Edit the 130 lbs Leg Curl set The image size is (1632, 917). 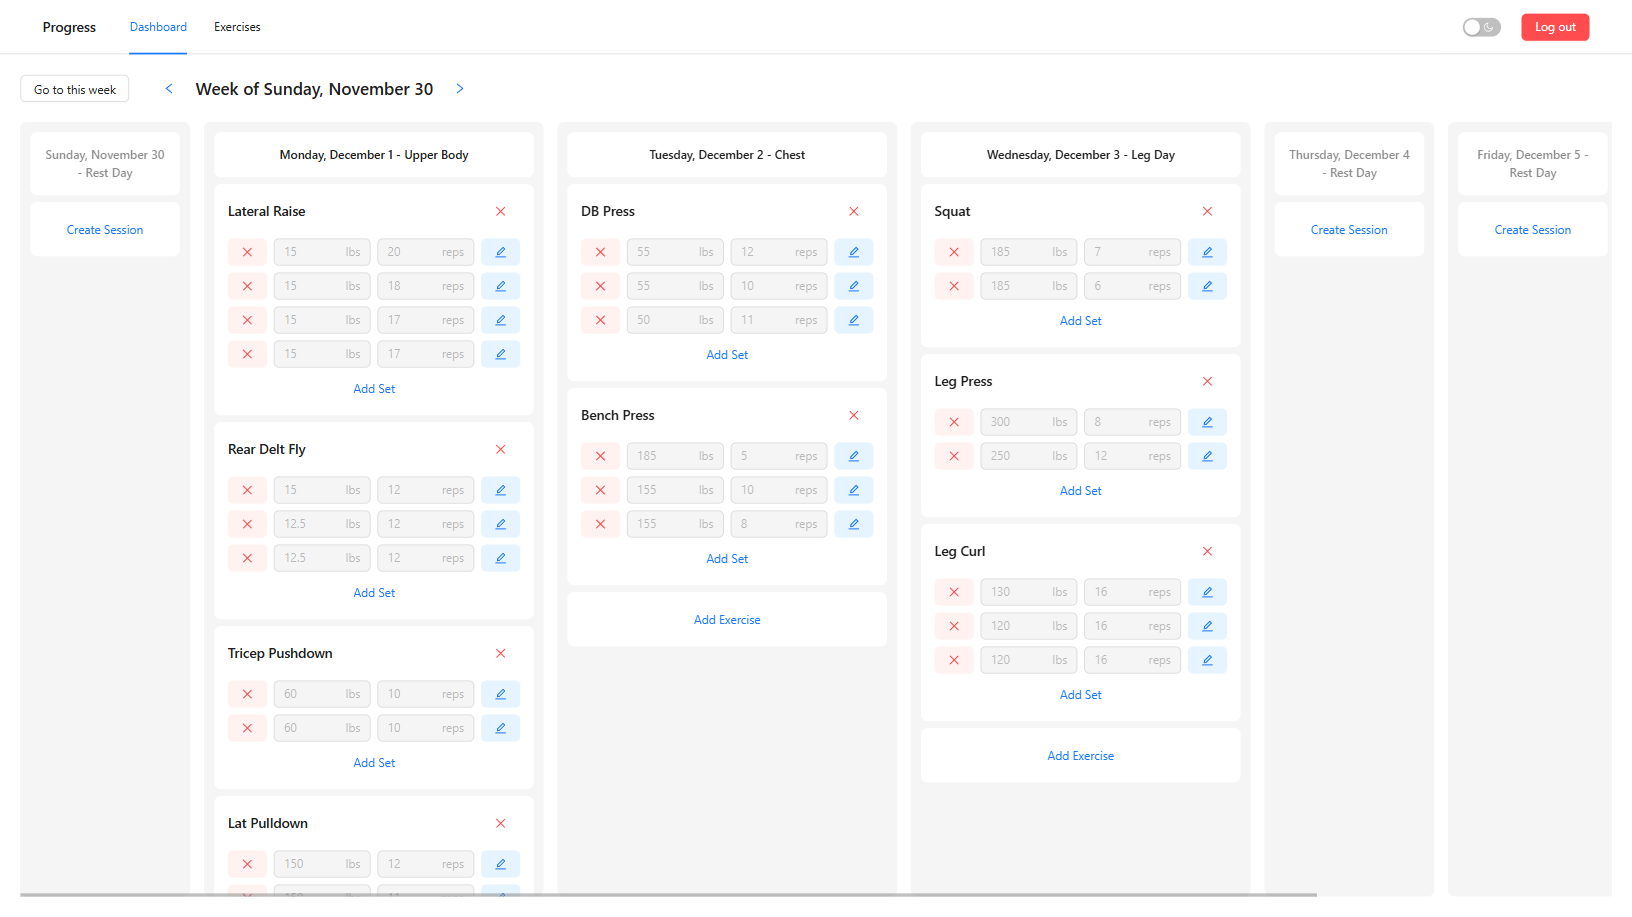click(x=1207, y=592)
